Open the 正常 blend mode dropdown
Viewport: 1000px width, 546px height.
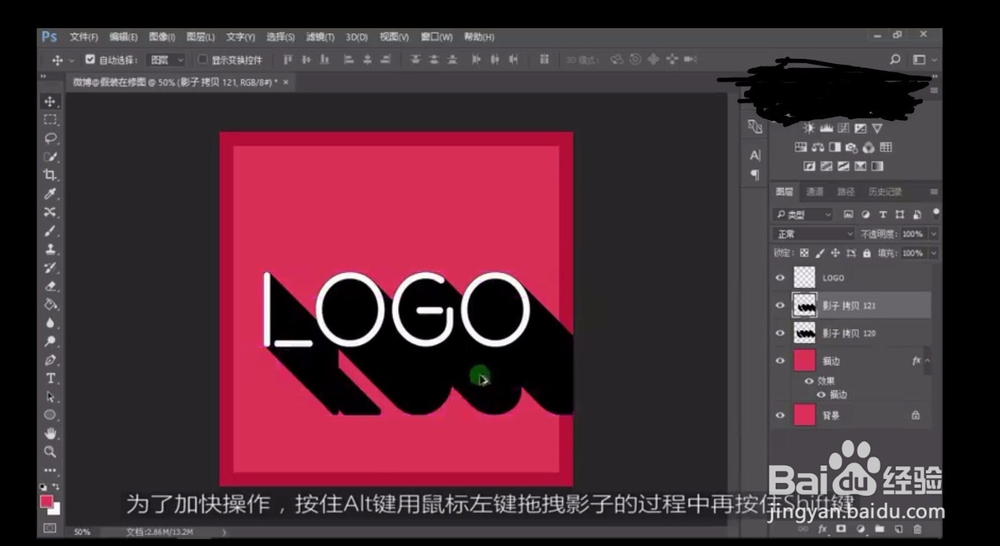pyautogui.click(x=813, y=234)
